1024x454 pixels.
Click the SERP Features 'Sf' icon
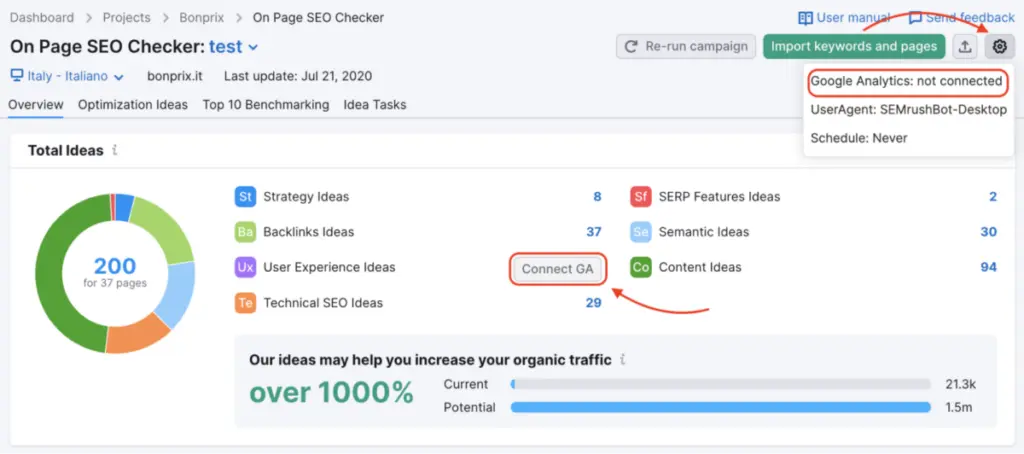point(641,197)
